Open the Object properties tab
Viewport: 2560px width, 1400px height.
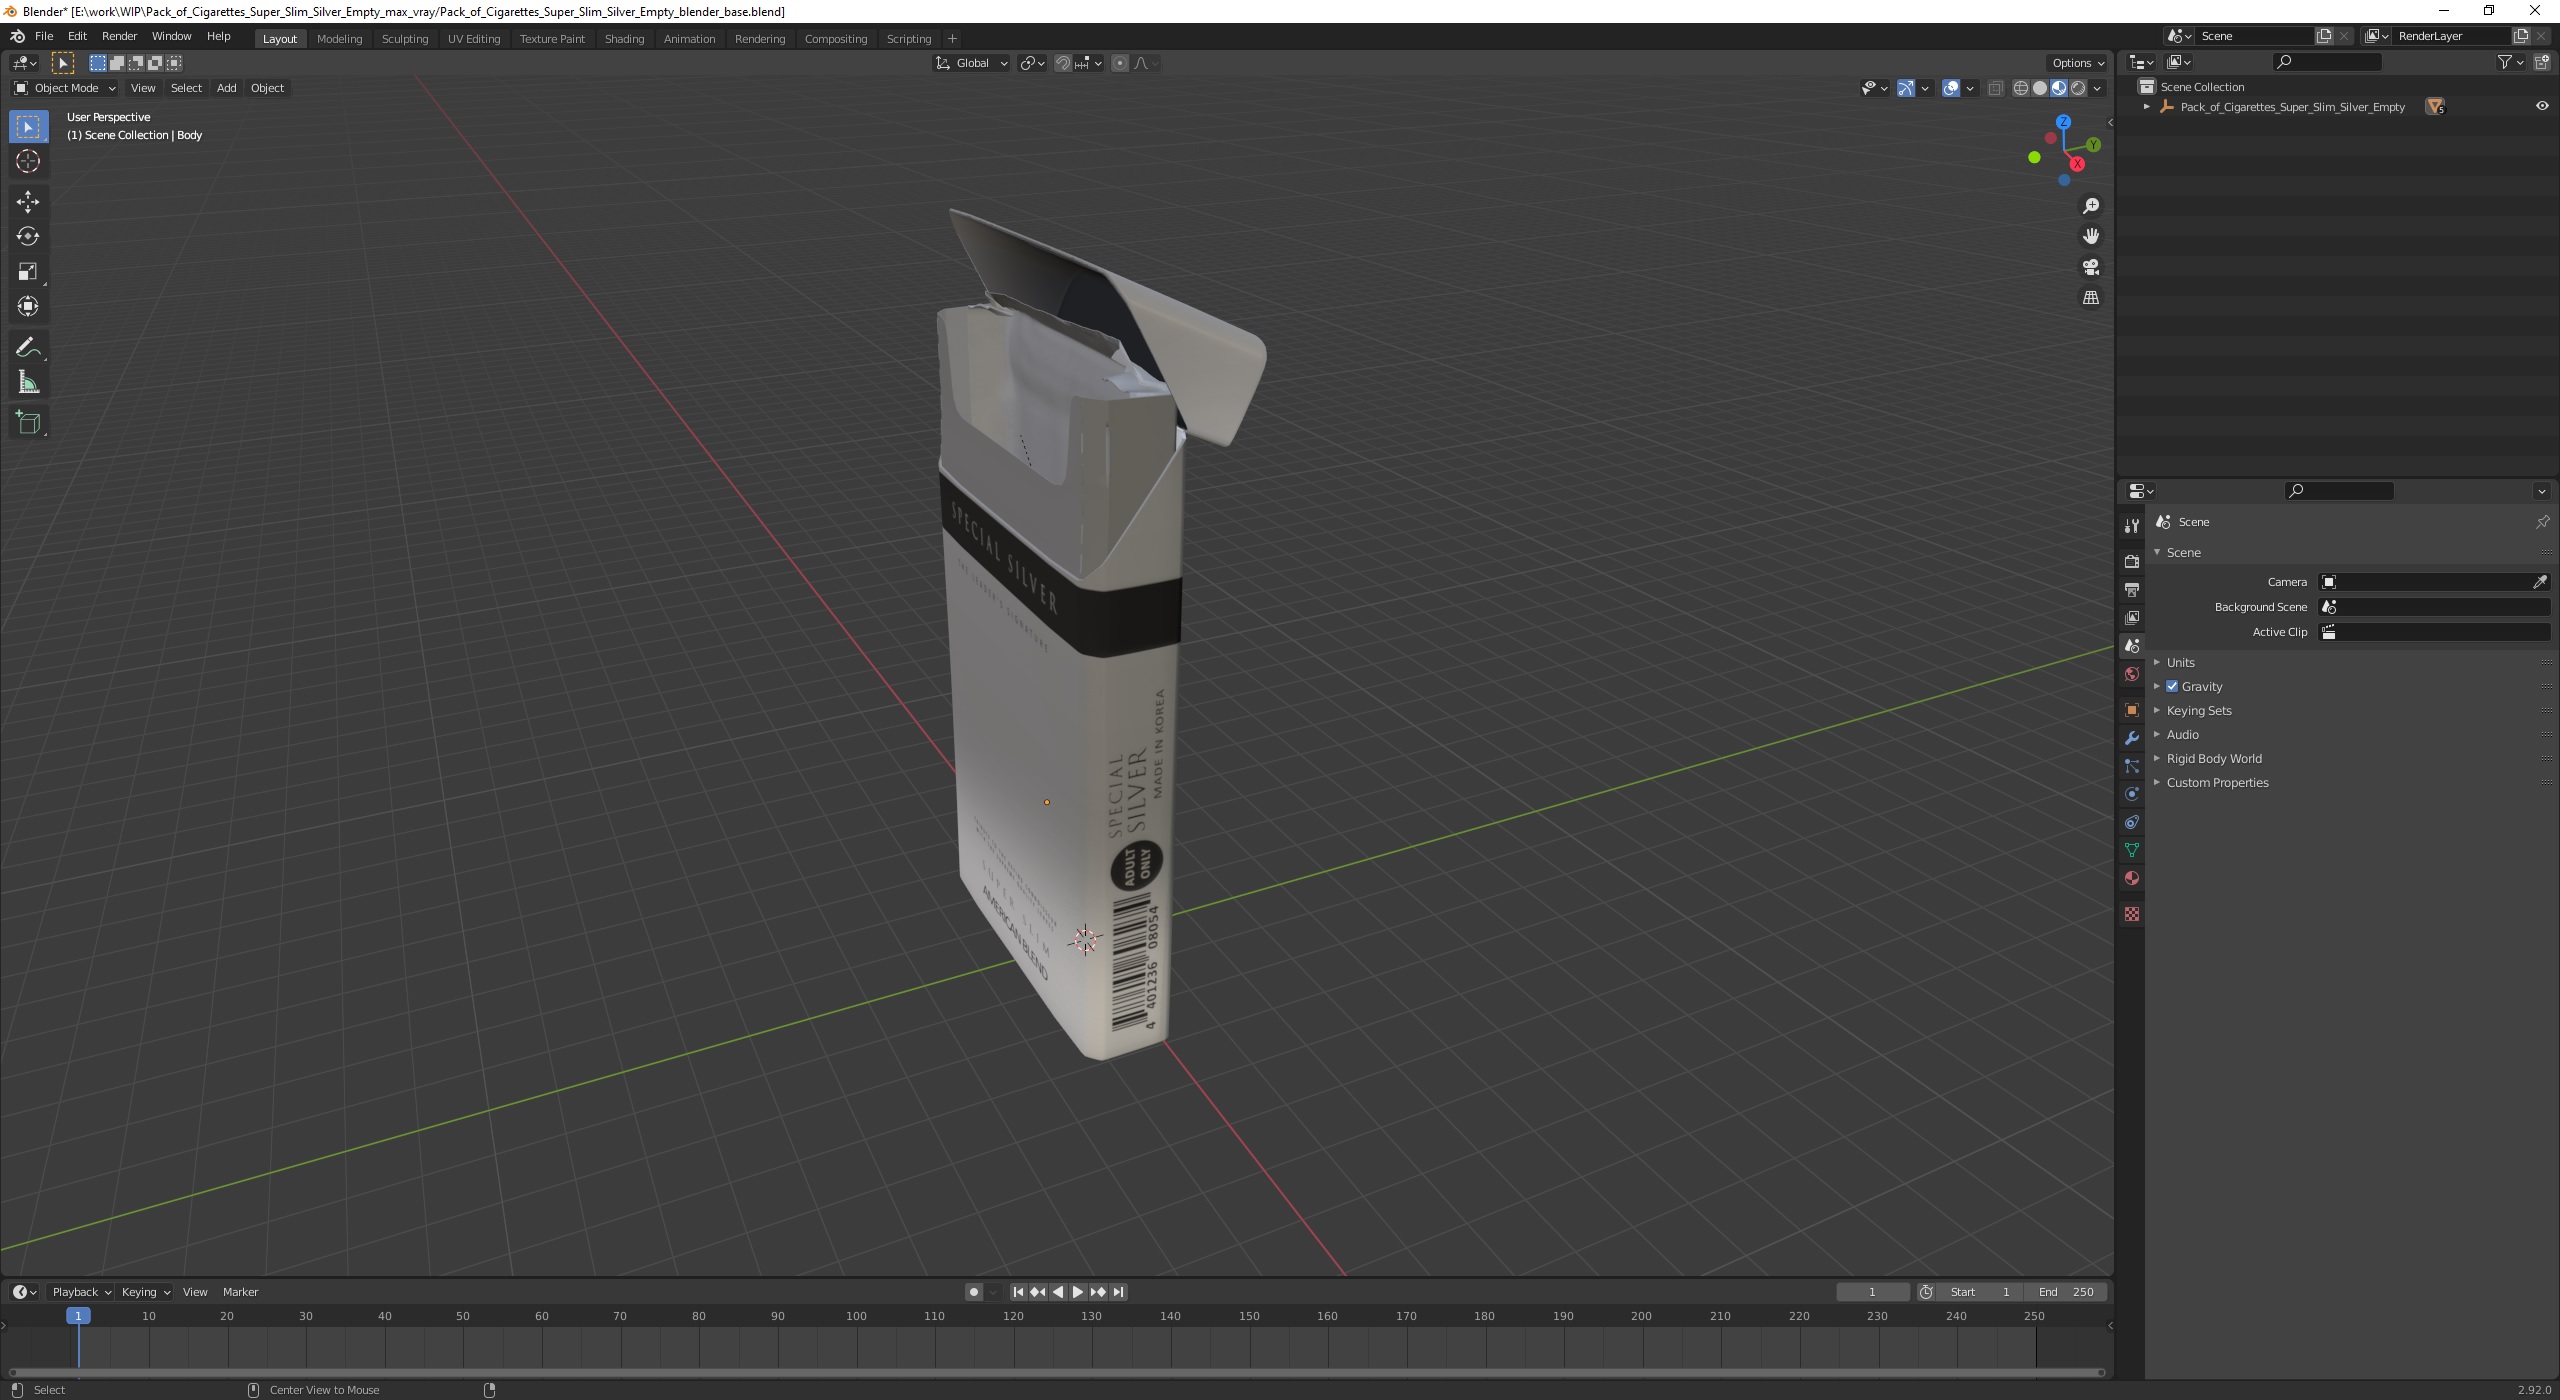(x=2132, y=710)
